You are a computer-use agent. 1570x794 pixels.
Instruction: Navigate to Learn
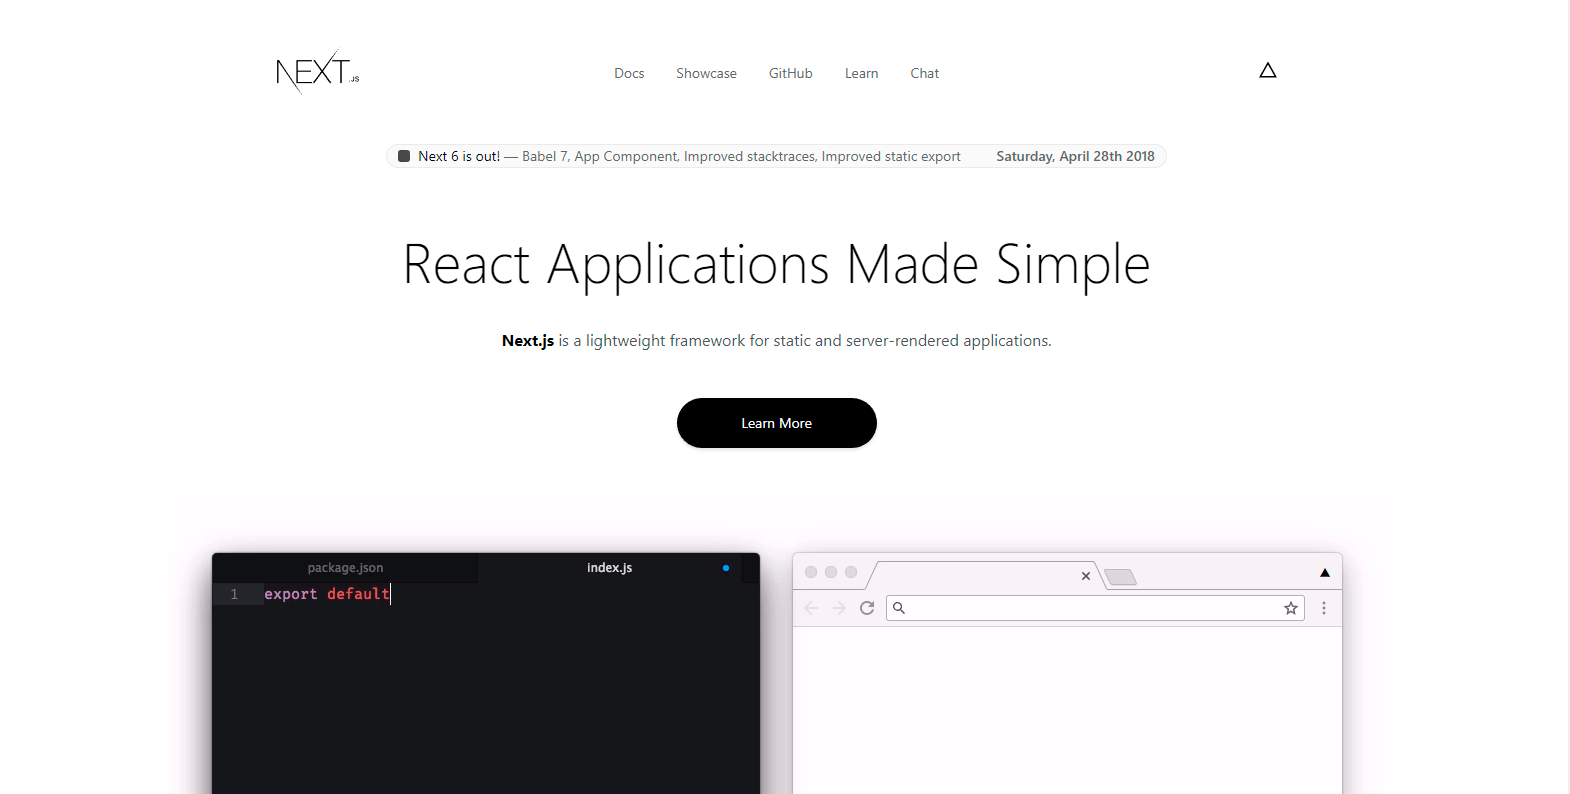click(x=861, y=73)
